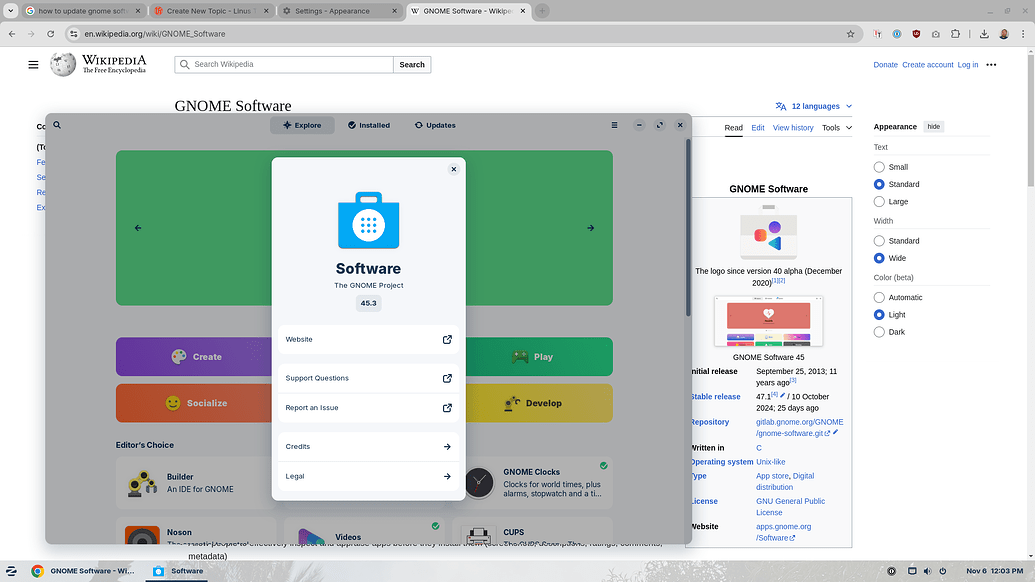Click the Noson app icon

coord(141,535)
